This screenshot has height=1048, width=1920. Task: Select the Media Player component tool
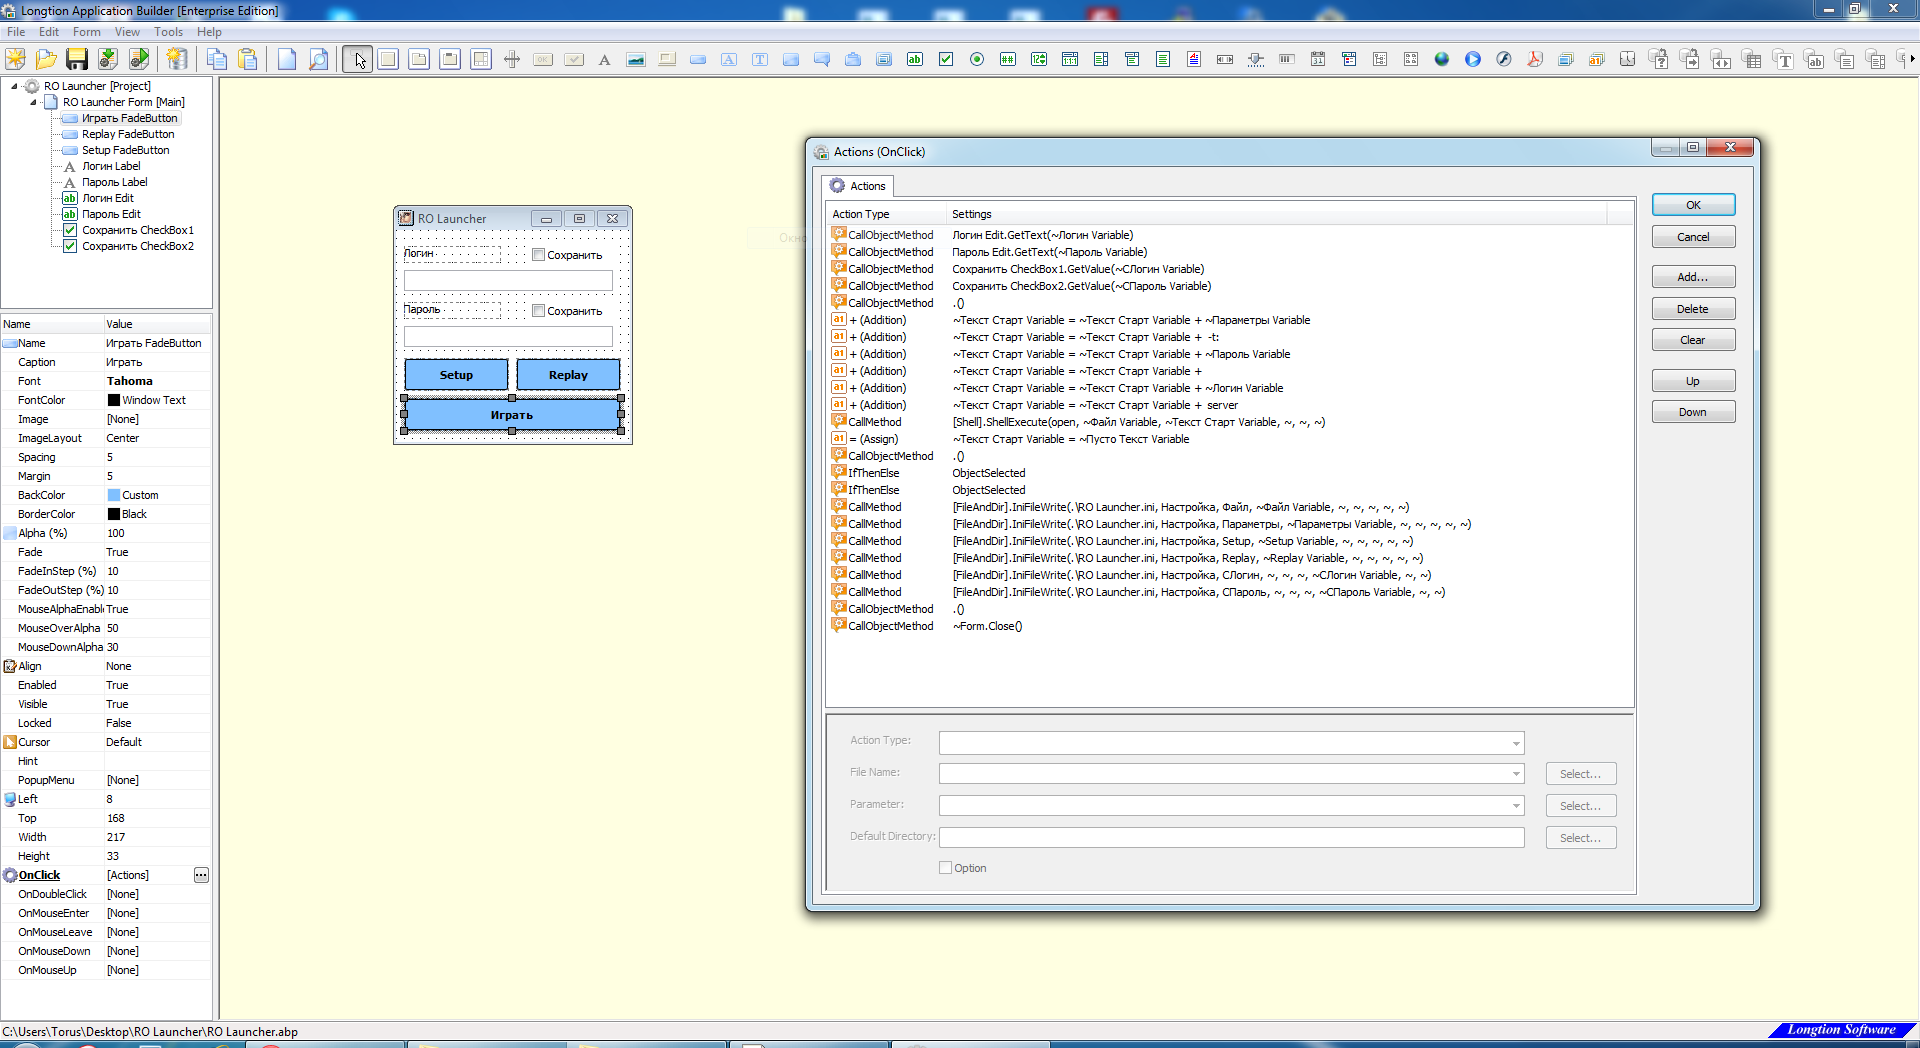coord(1473,60)
